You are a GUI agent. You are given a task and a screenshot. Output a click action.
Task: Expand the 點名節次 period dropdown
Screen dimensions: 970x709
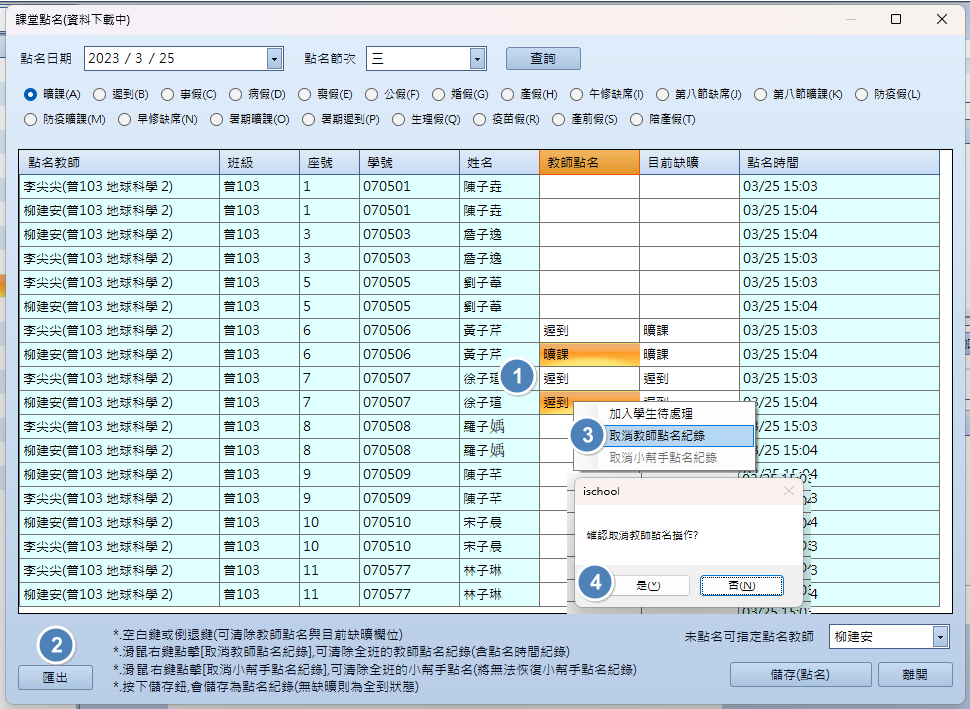pyautogui.click(x=477, y=59)
